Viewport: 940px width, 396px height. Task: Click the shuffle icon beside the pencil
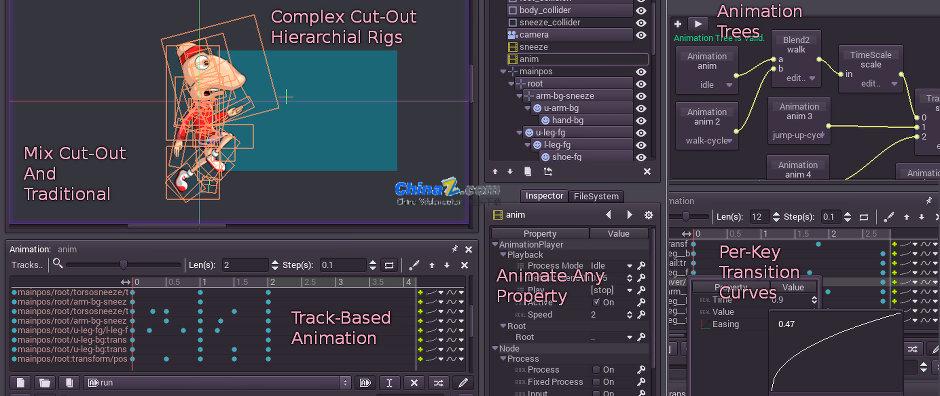tap(438, 383)
